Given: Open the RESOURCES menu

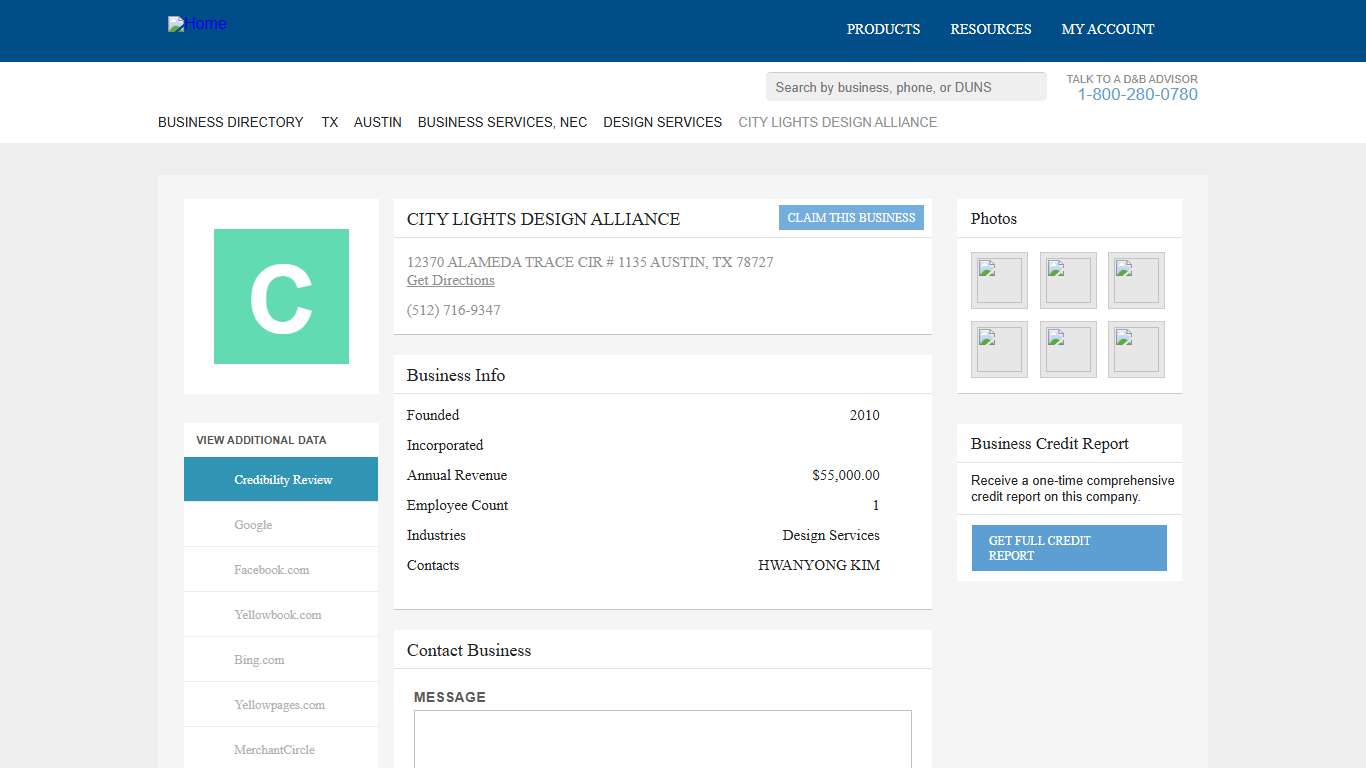Looking at the screenshot, I should [990, 29].
